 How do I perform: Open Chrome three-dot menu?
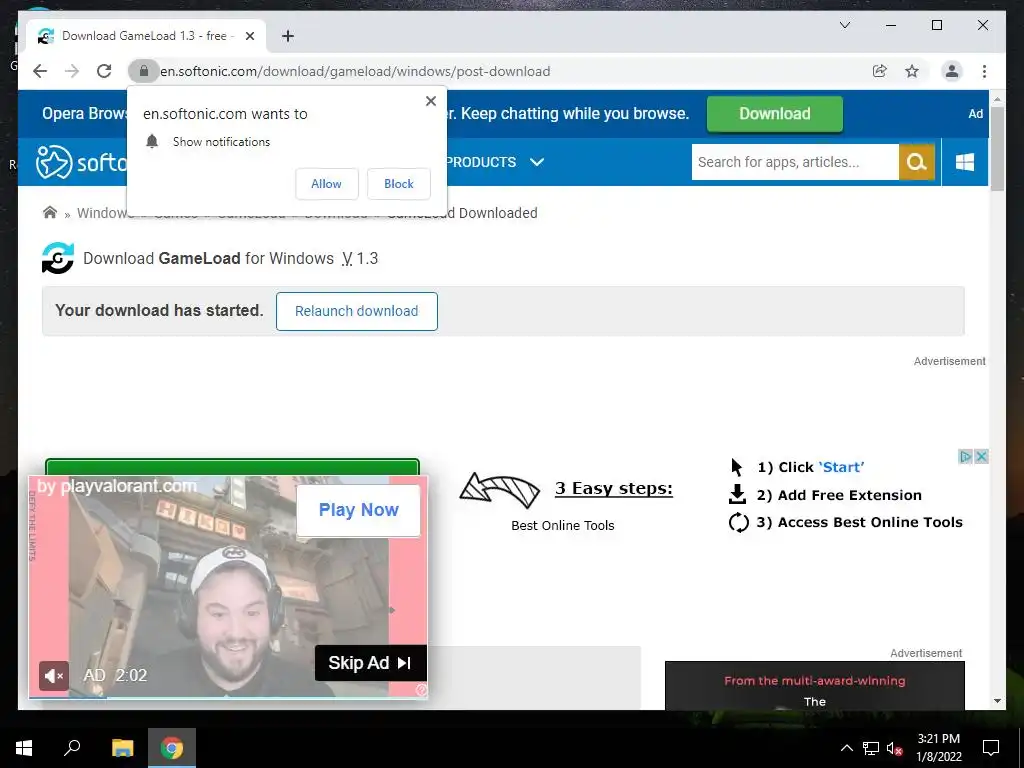(984, 71)
